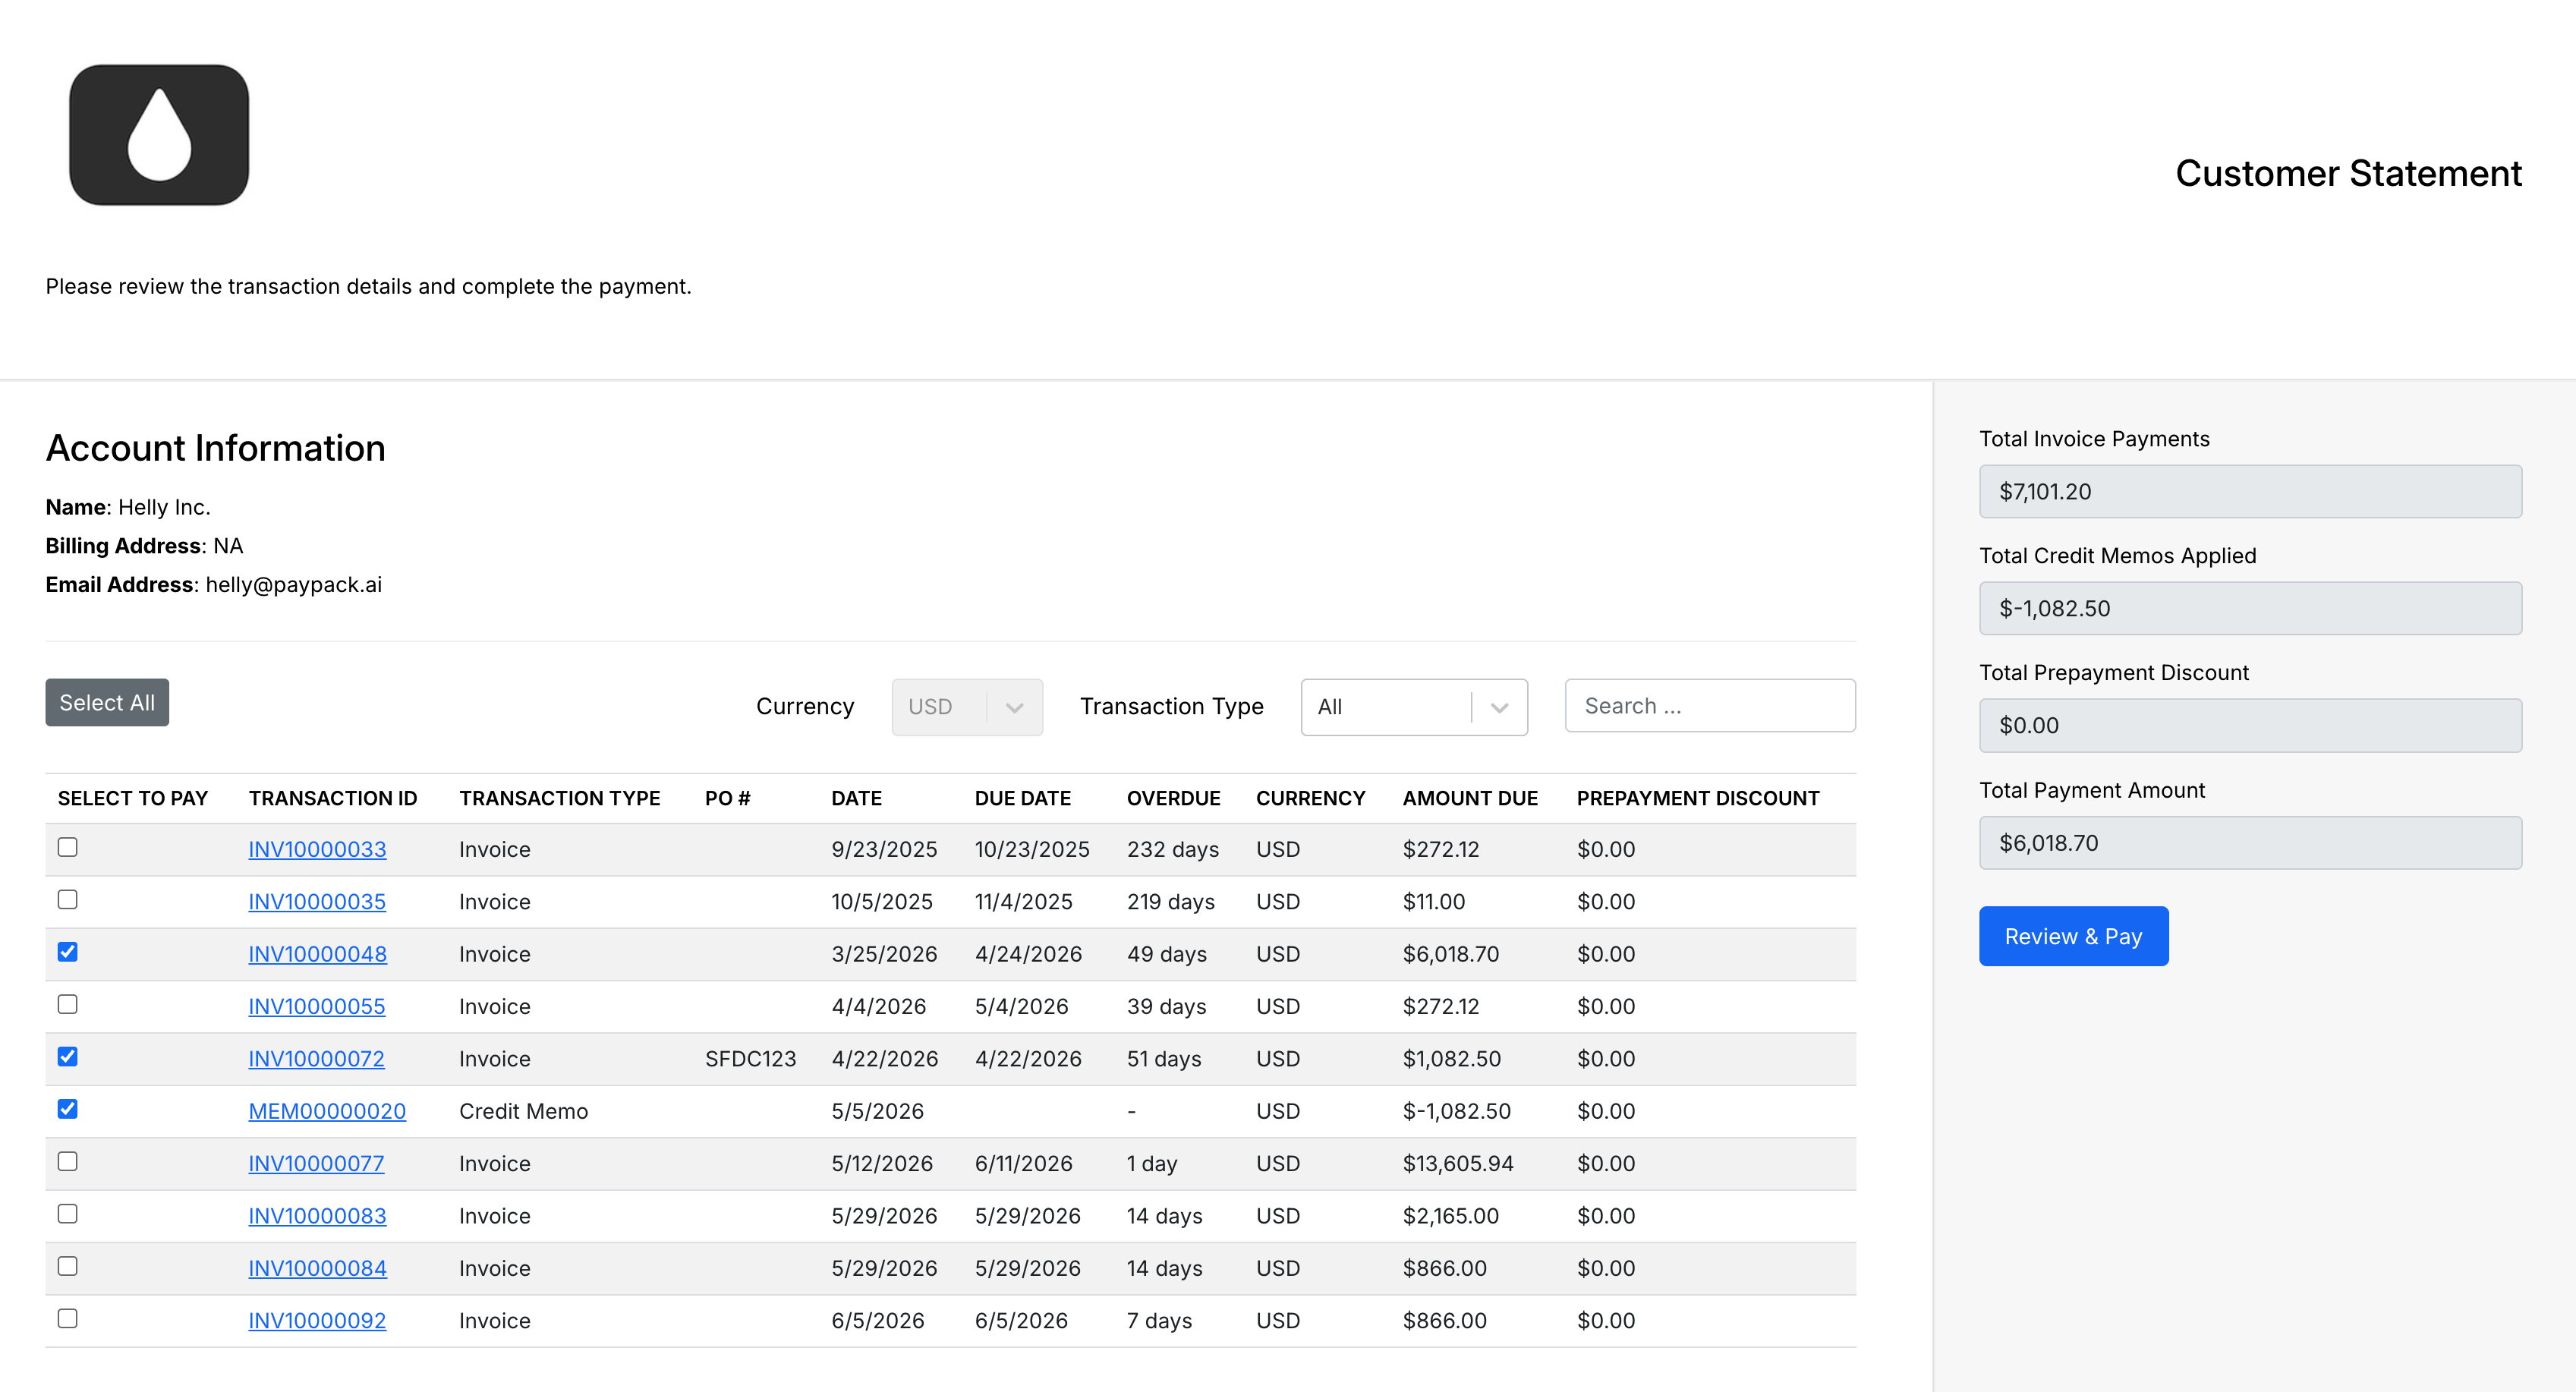Click the water drop company logo
Image resolution: width=2576 pixels, height=1392 pixels.
click(159, 135)
